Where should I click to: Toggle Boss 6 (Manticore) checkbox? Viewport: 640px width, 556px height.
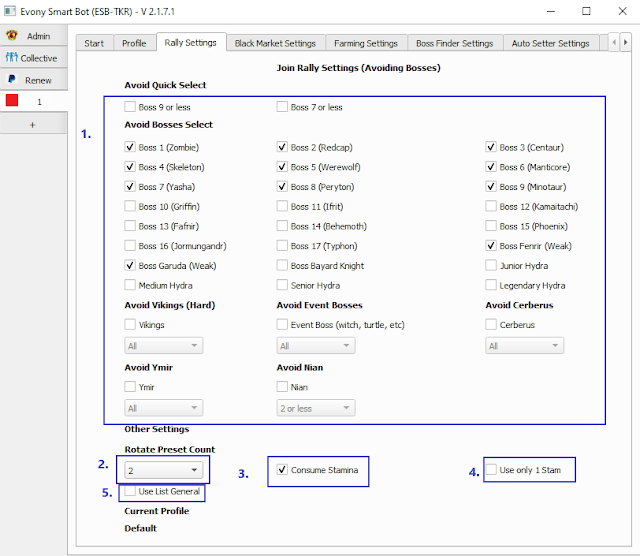coord(491,167)
